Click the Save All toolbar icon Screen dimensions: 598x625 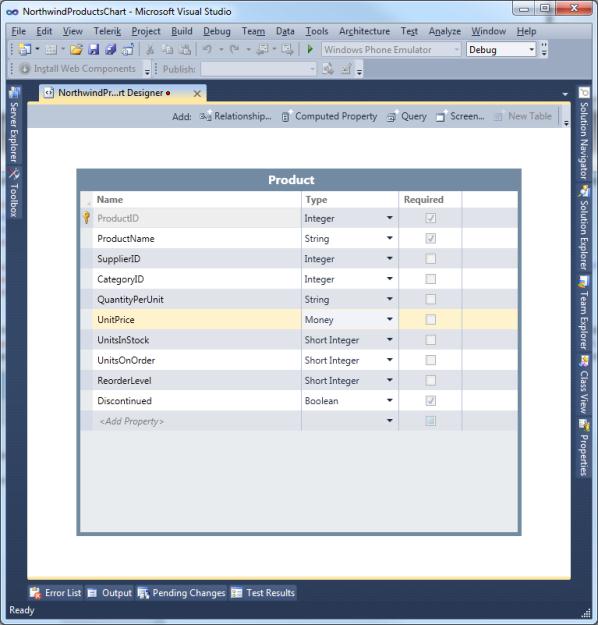(111, 49)
